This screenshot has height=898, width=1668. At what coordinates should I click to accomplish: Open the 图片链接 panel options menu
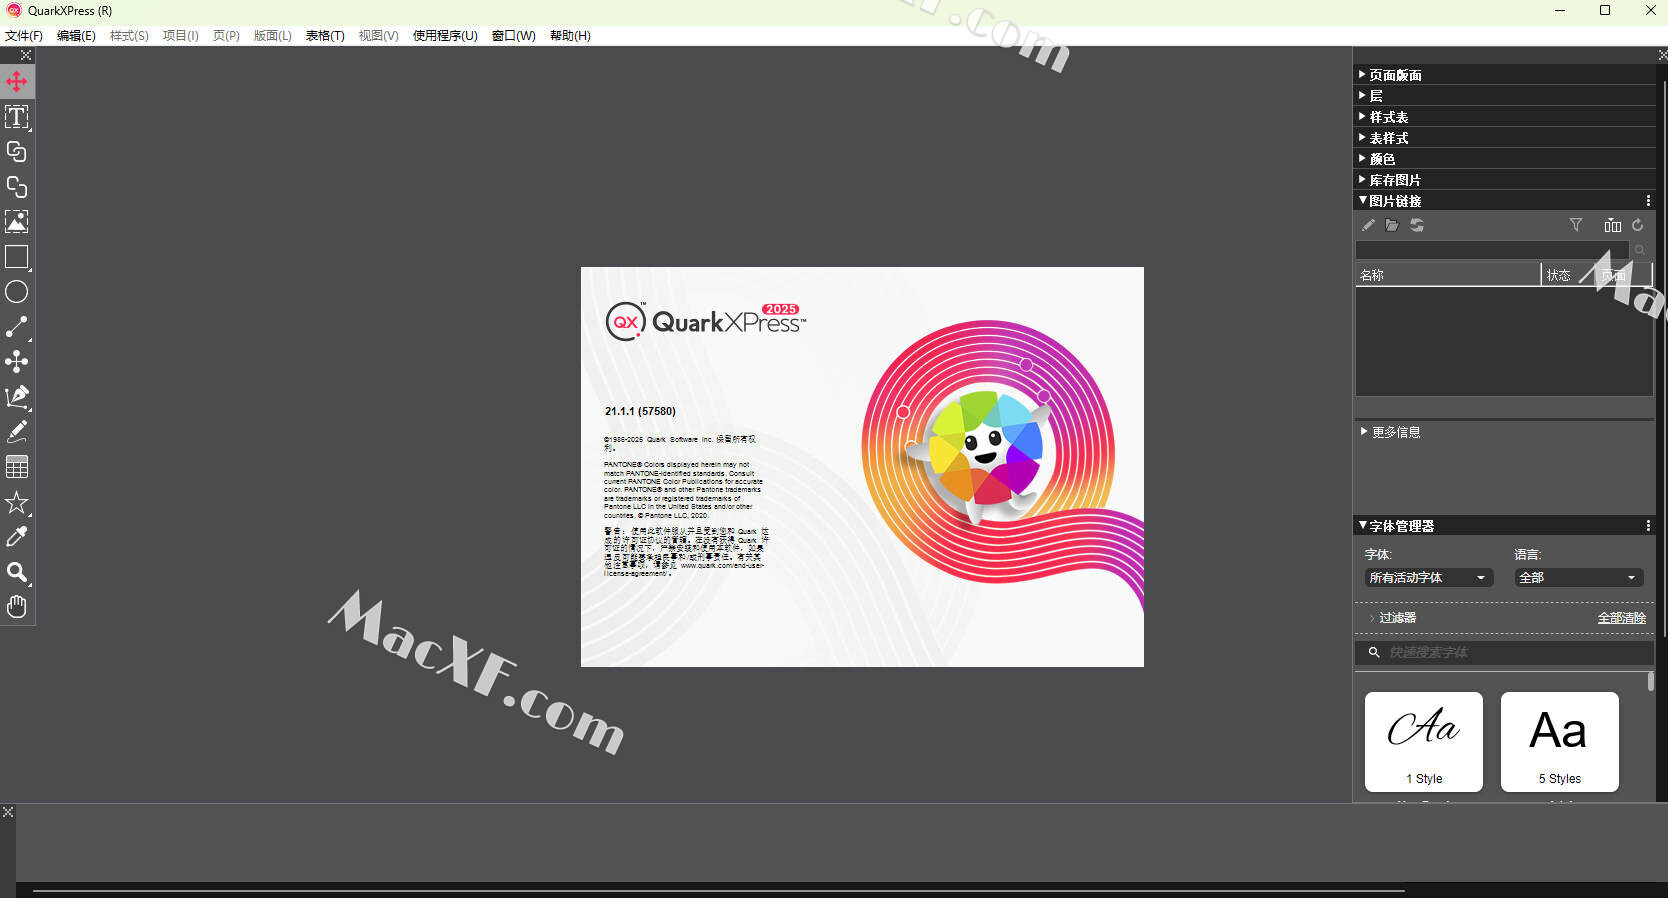pyautogui.click(x=1648, y=201)
